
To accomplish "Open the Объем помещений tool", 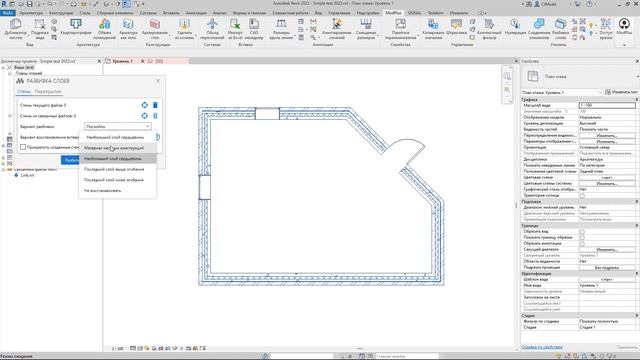I will 104,29.
